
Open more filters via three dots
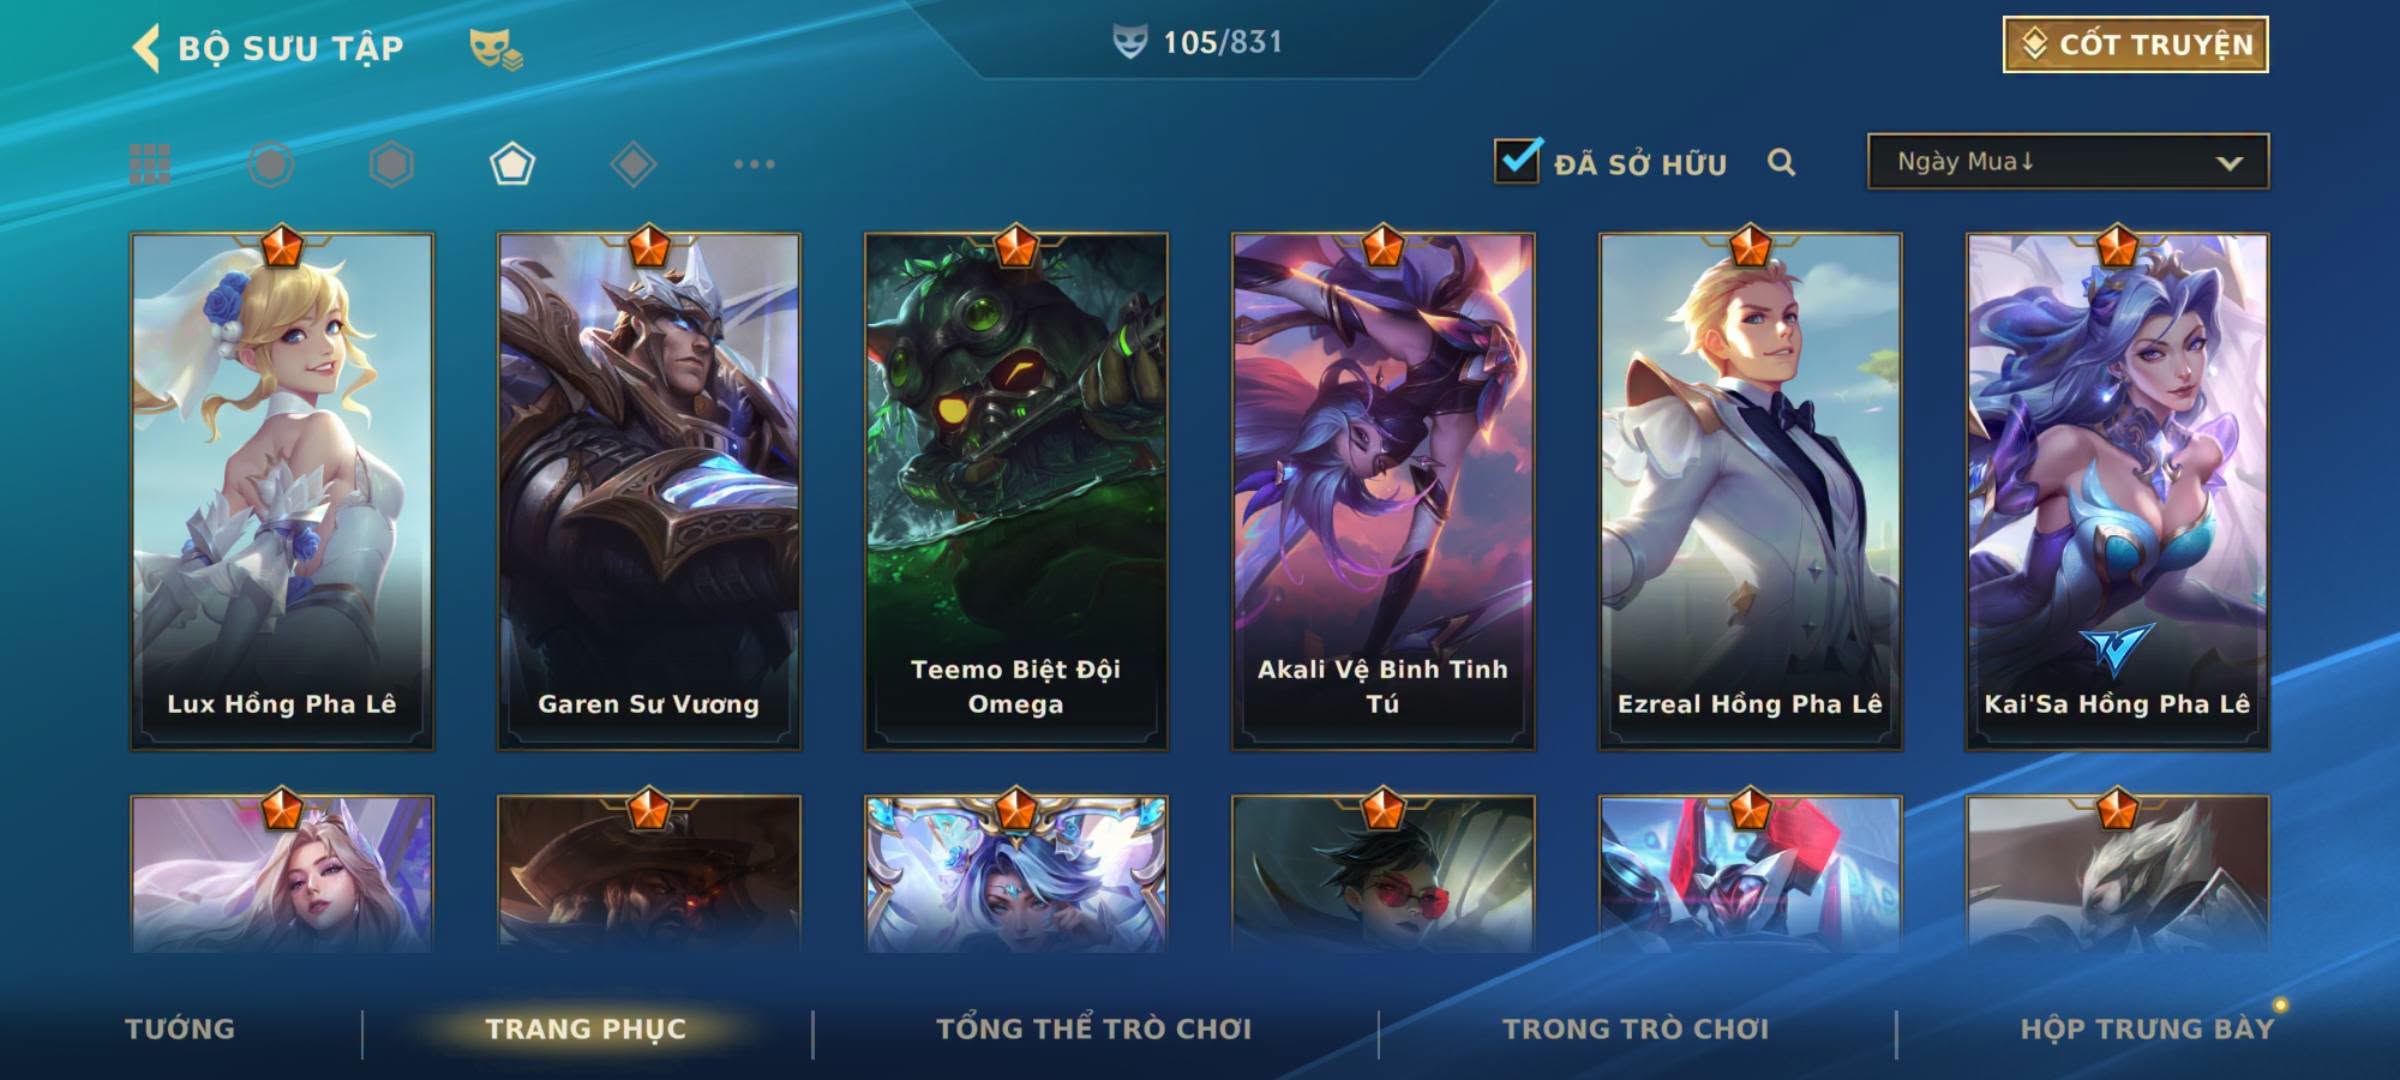[754, 164]
